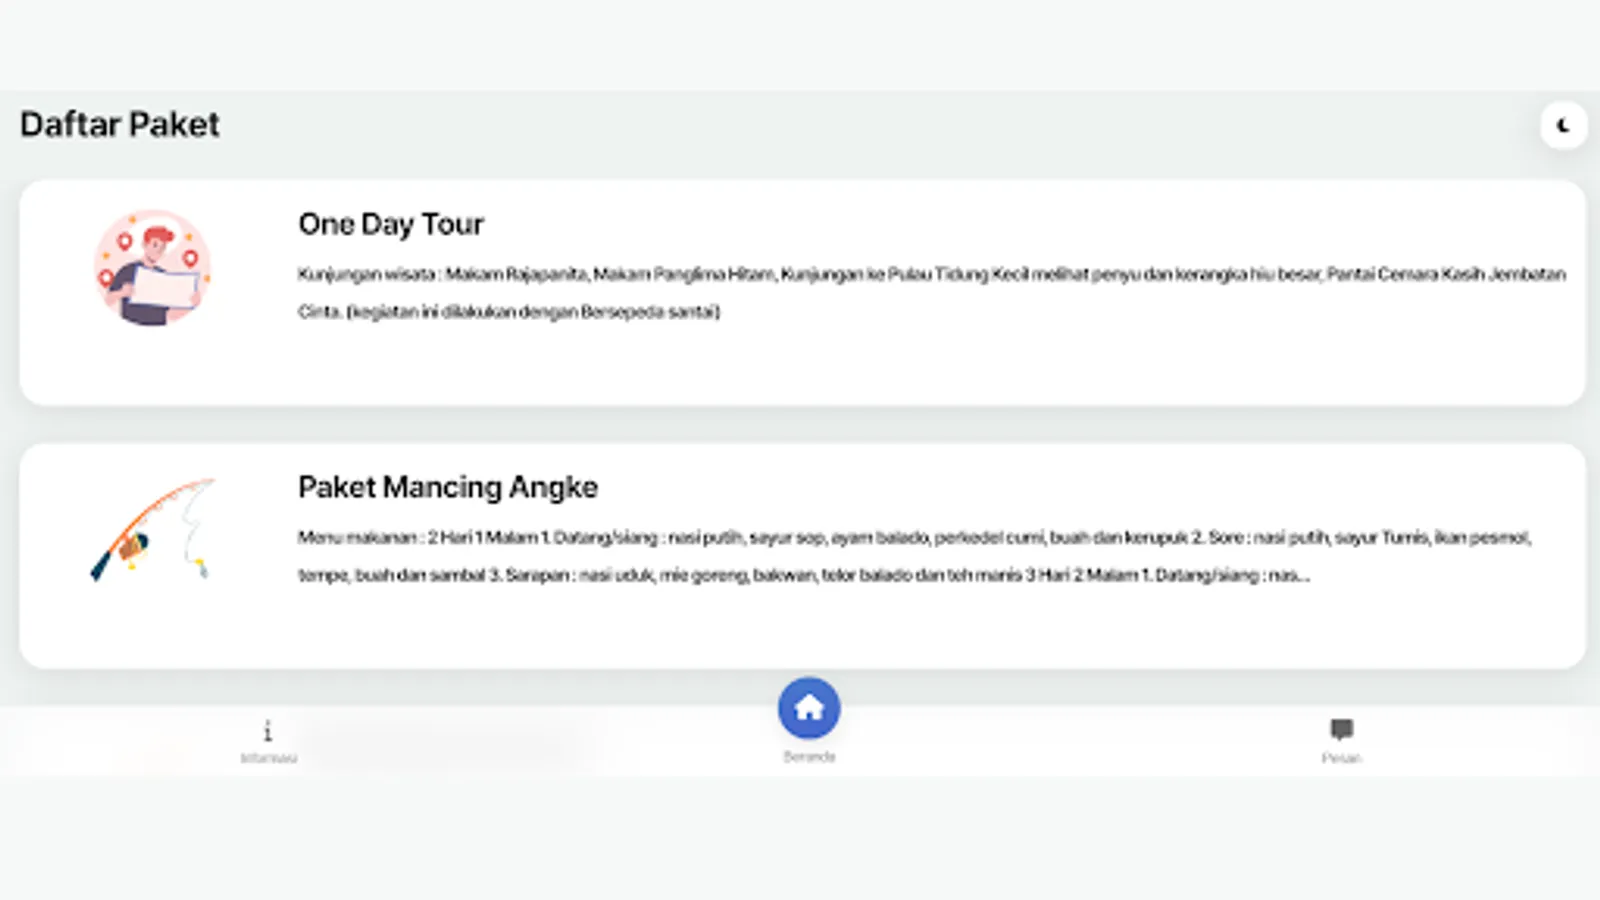Select the Pesan tab label
Image resolution: width=1600 pixels, height=900 pixels.
(x=1341, y=758)
